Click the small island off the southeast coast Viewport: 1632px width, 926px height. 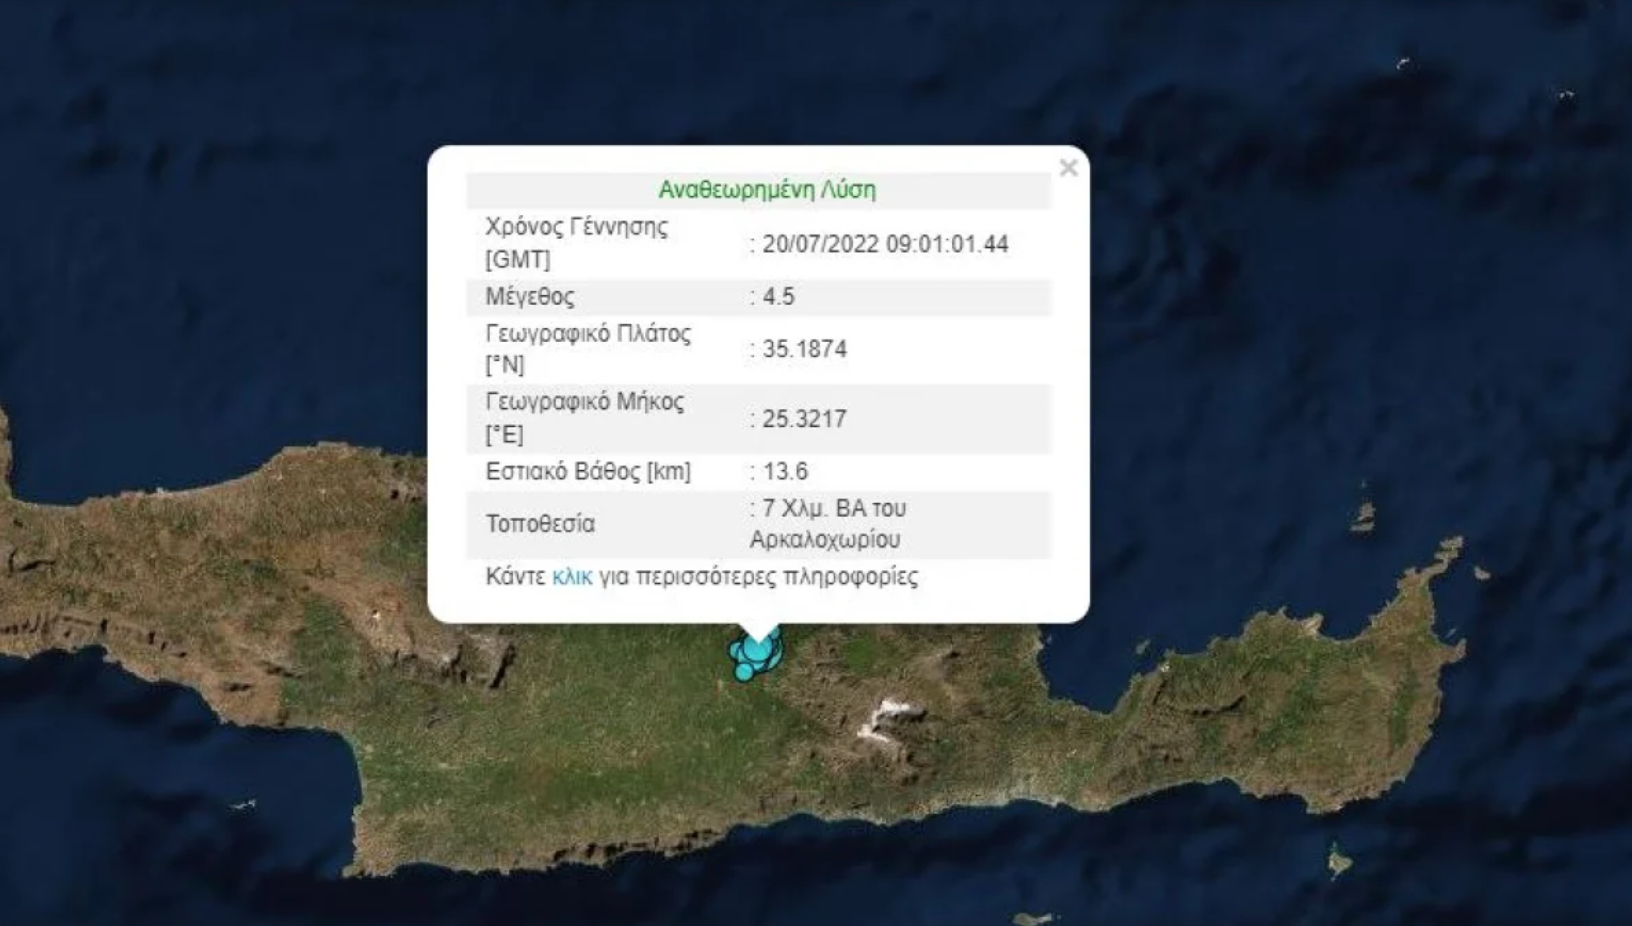click(x=1338, y=860)
